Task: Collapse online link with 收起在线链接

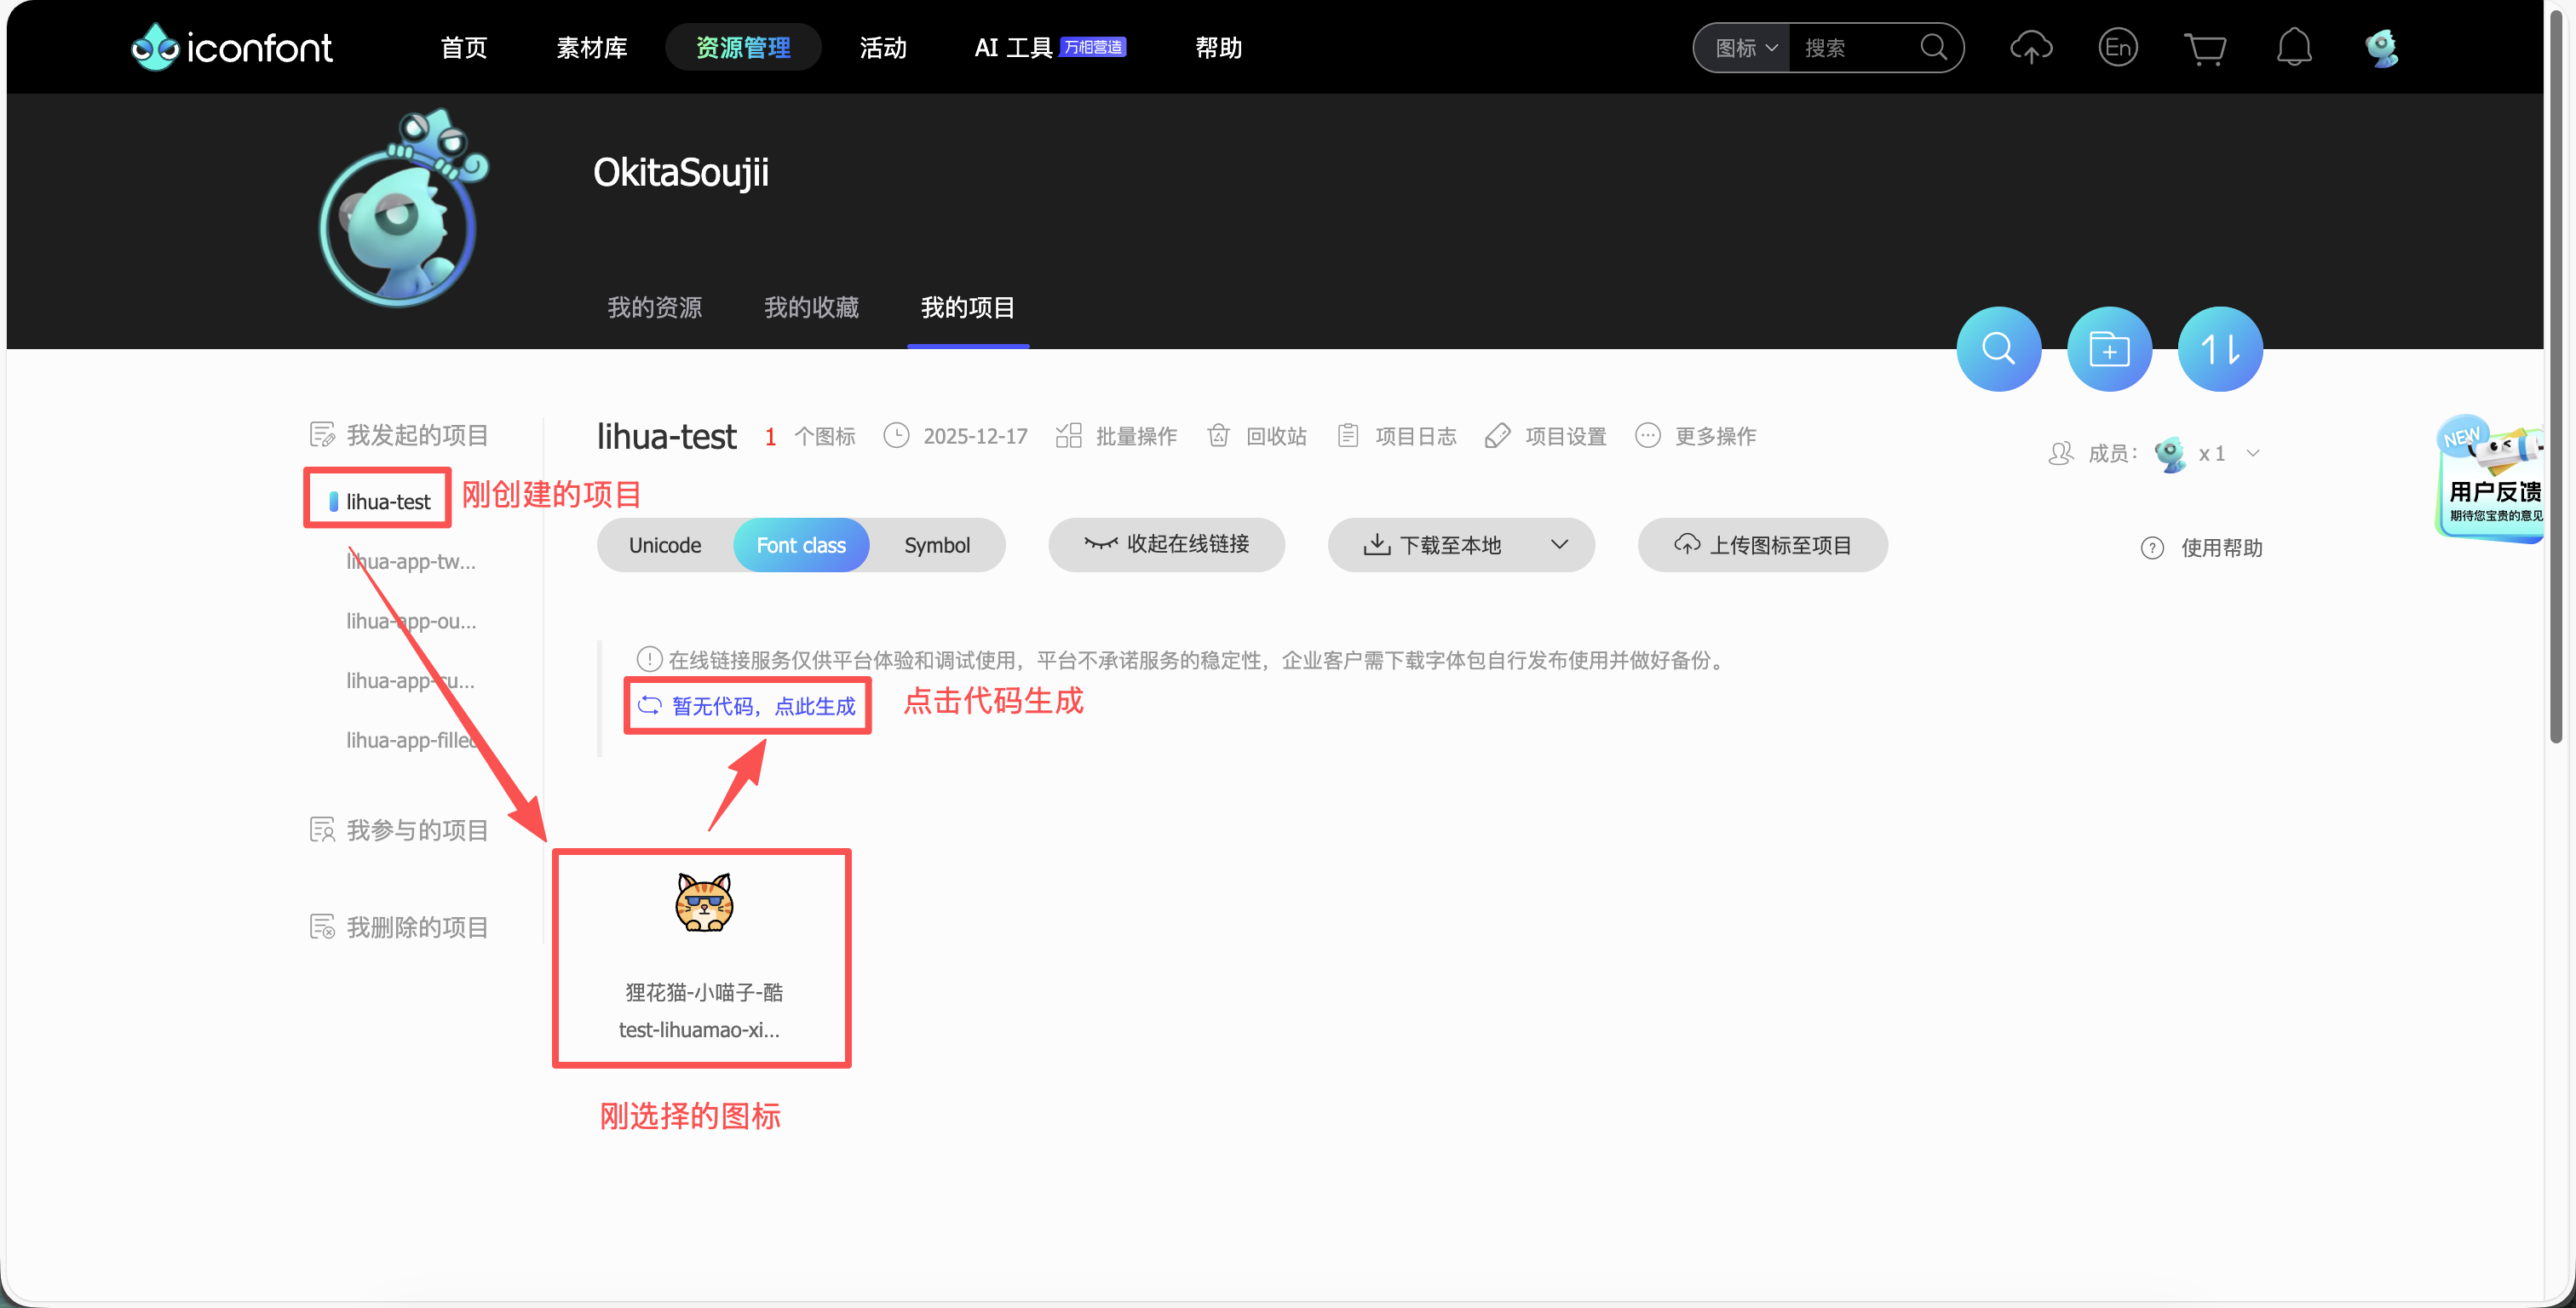Action: [x=1166, y=544]
